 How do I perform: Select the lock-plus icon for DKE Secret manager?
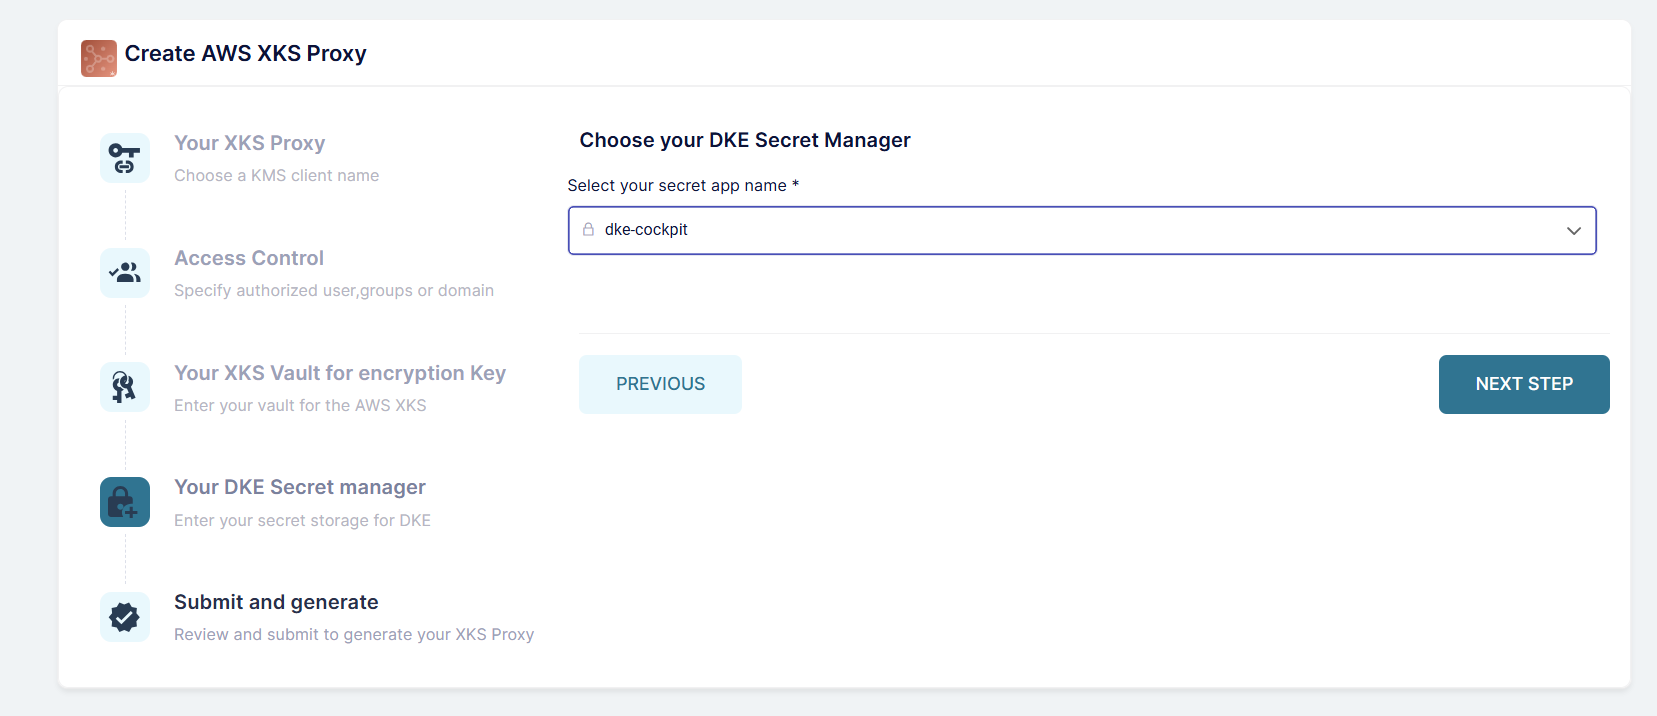click(125, 502)
